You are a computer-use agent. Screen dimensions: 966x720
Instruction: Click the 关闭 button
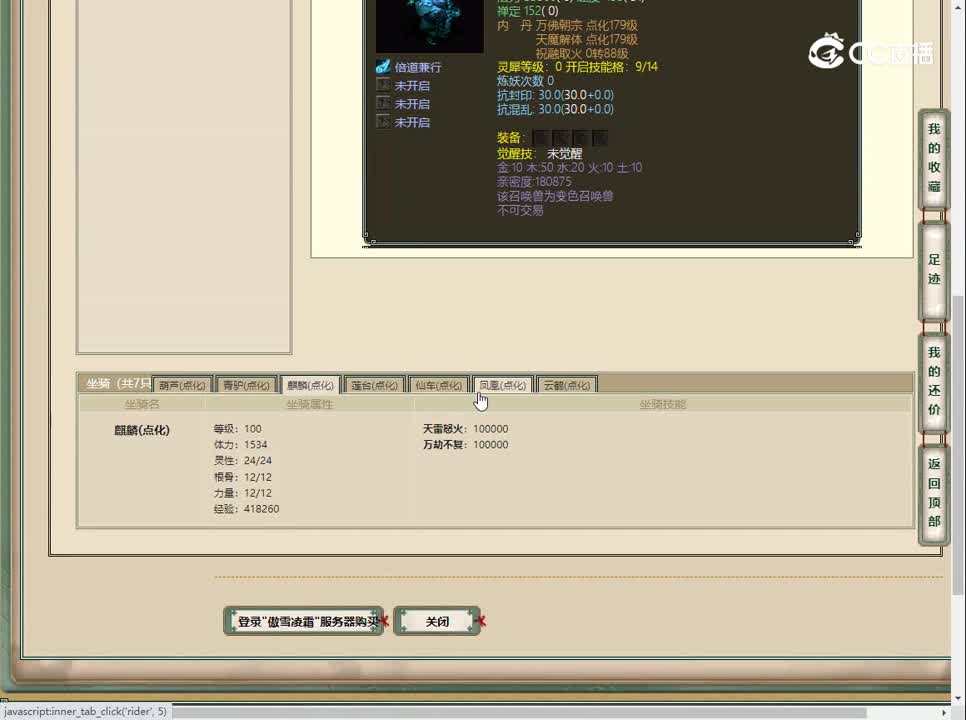437,621
